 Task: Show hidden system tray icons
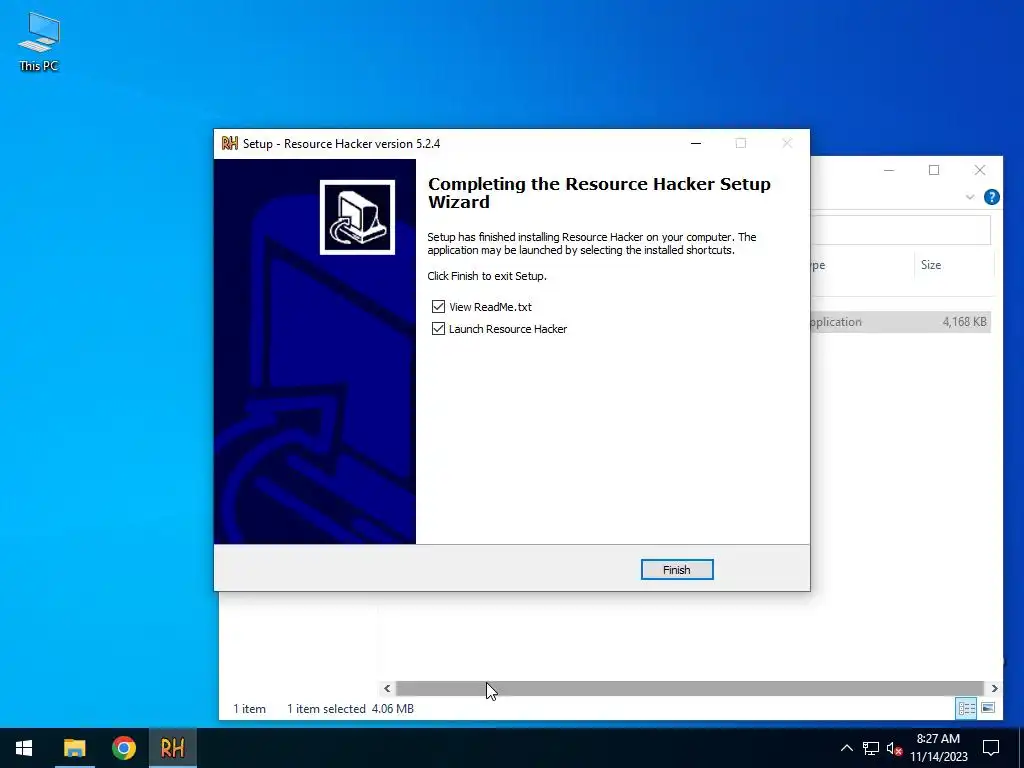[x=846, y=748]
